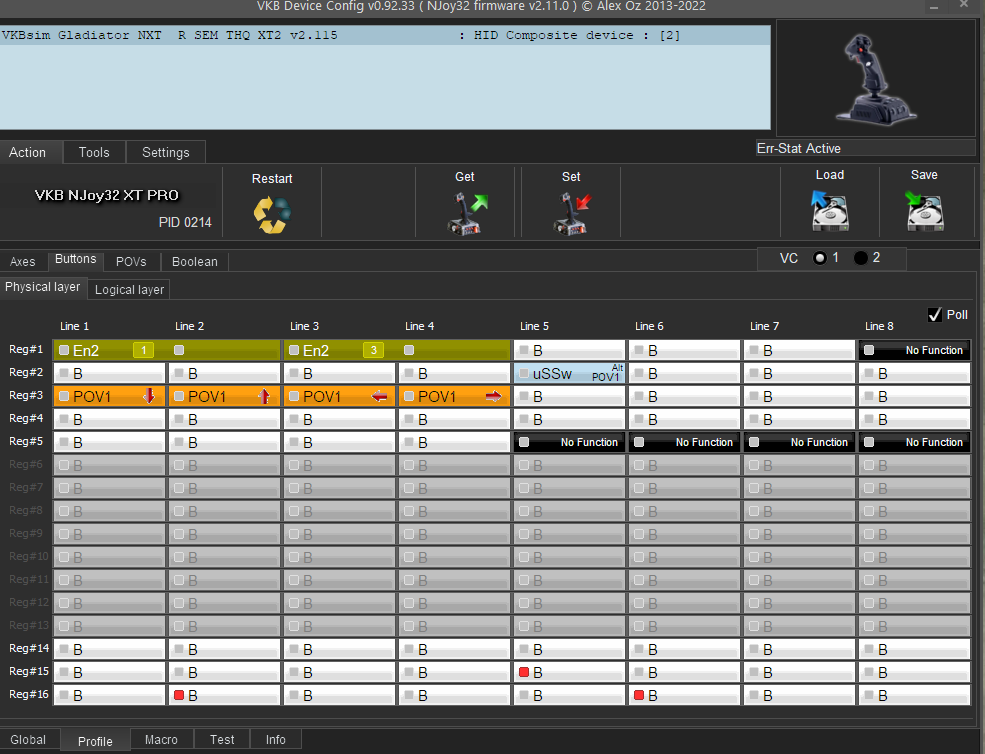This screenshot has height=754, width=985.
Task: Click the red indicator in Reg#15 Line 5
Action: [524, 672]
